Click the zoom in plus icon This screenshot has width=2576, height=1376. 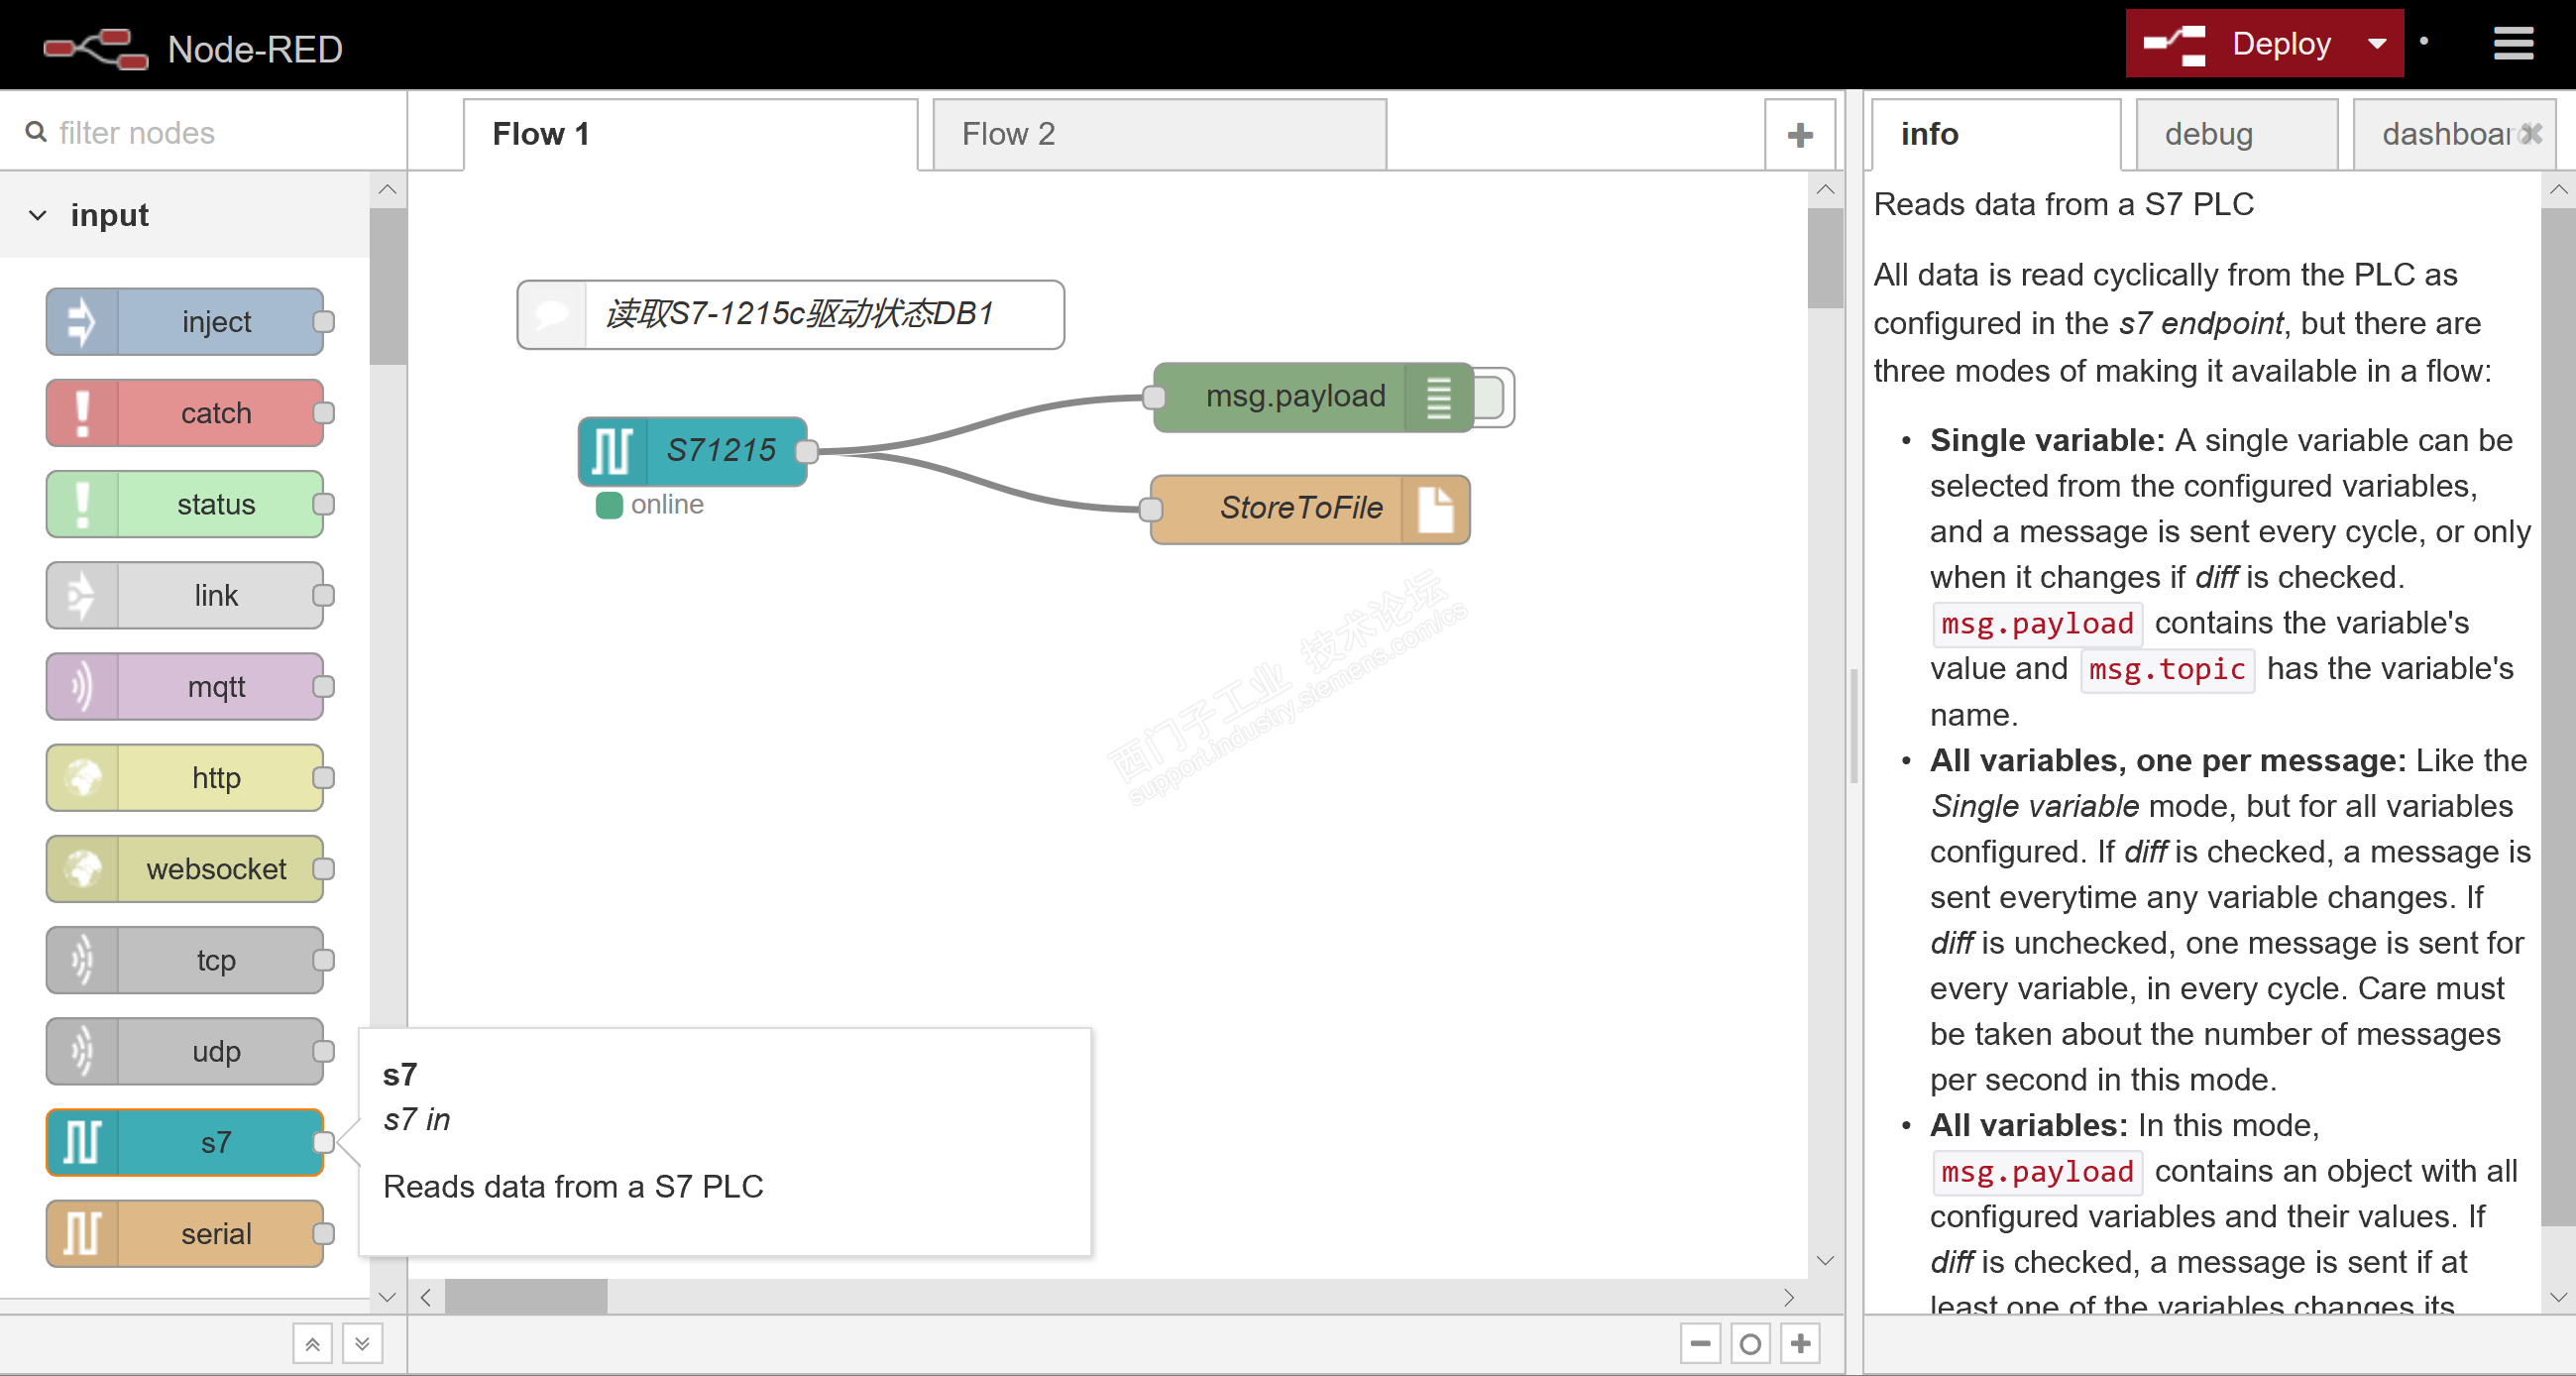[x=1800, y=1343]
